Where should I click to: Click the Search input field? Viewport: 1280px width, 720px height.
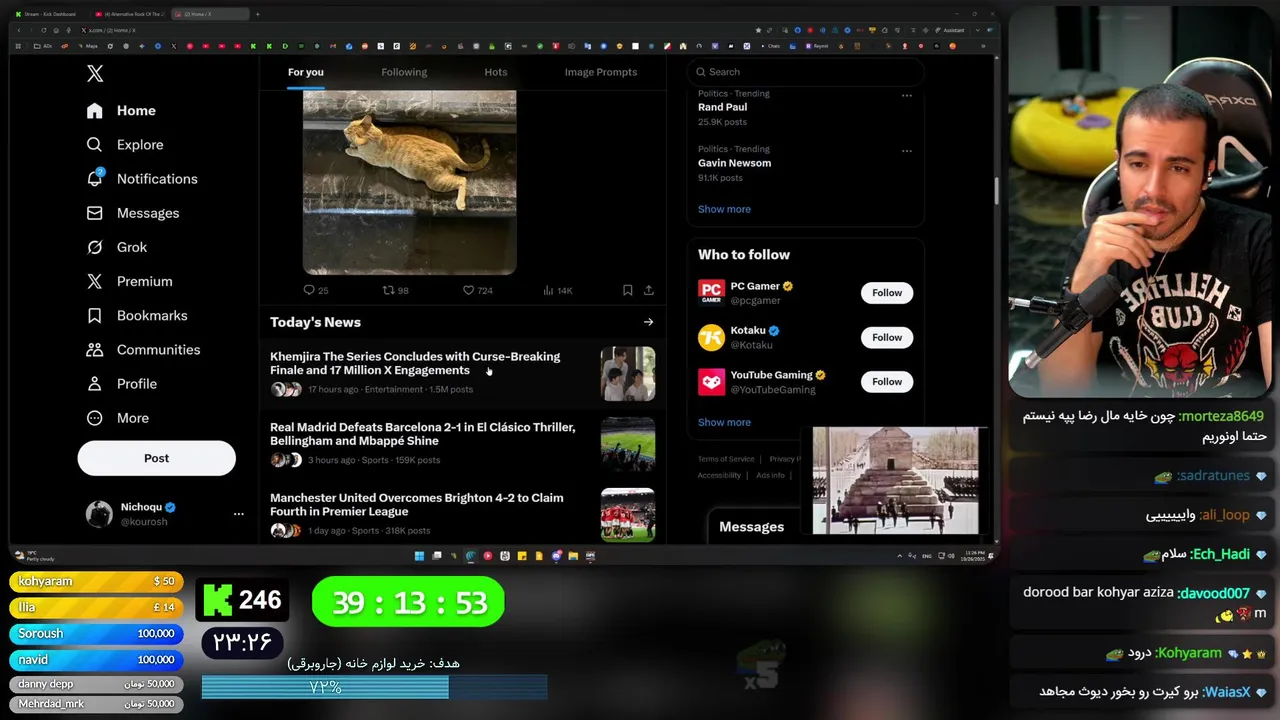point(805,72)
